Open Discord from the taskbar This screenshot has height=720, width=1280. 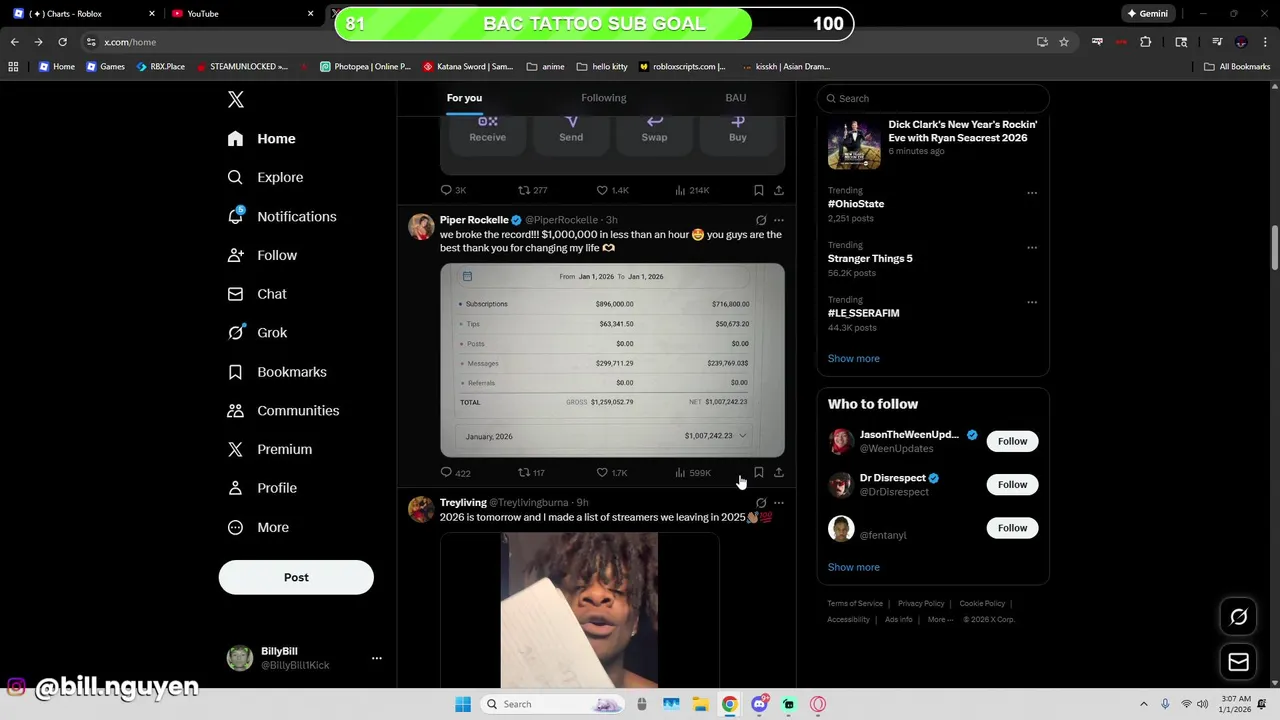coord(759,704)
